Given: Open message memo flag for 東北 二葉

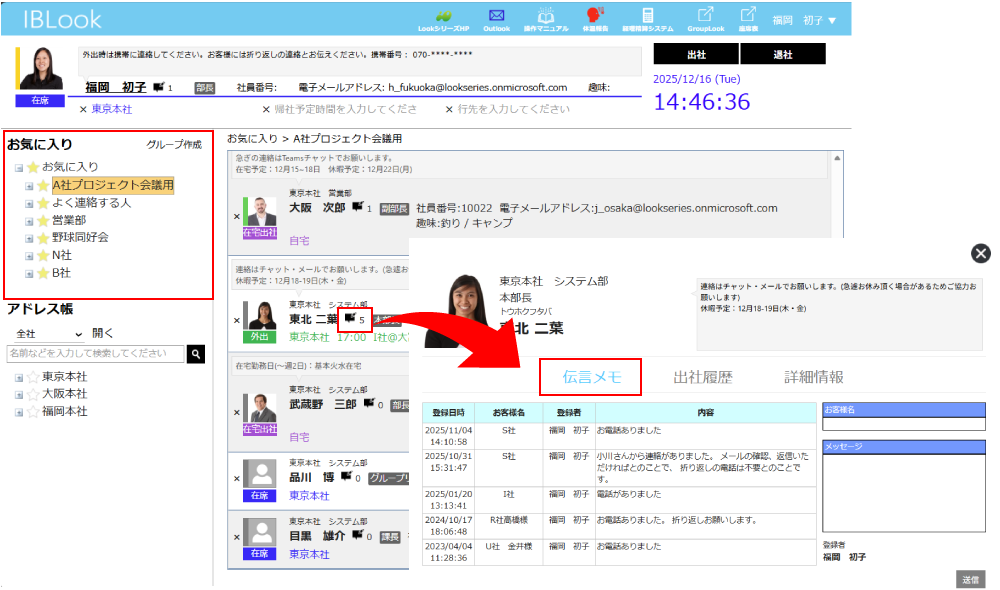Looking at the screenshot, I should [350, 320].
